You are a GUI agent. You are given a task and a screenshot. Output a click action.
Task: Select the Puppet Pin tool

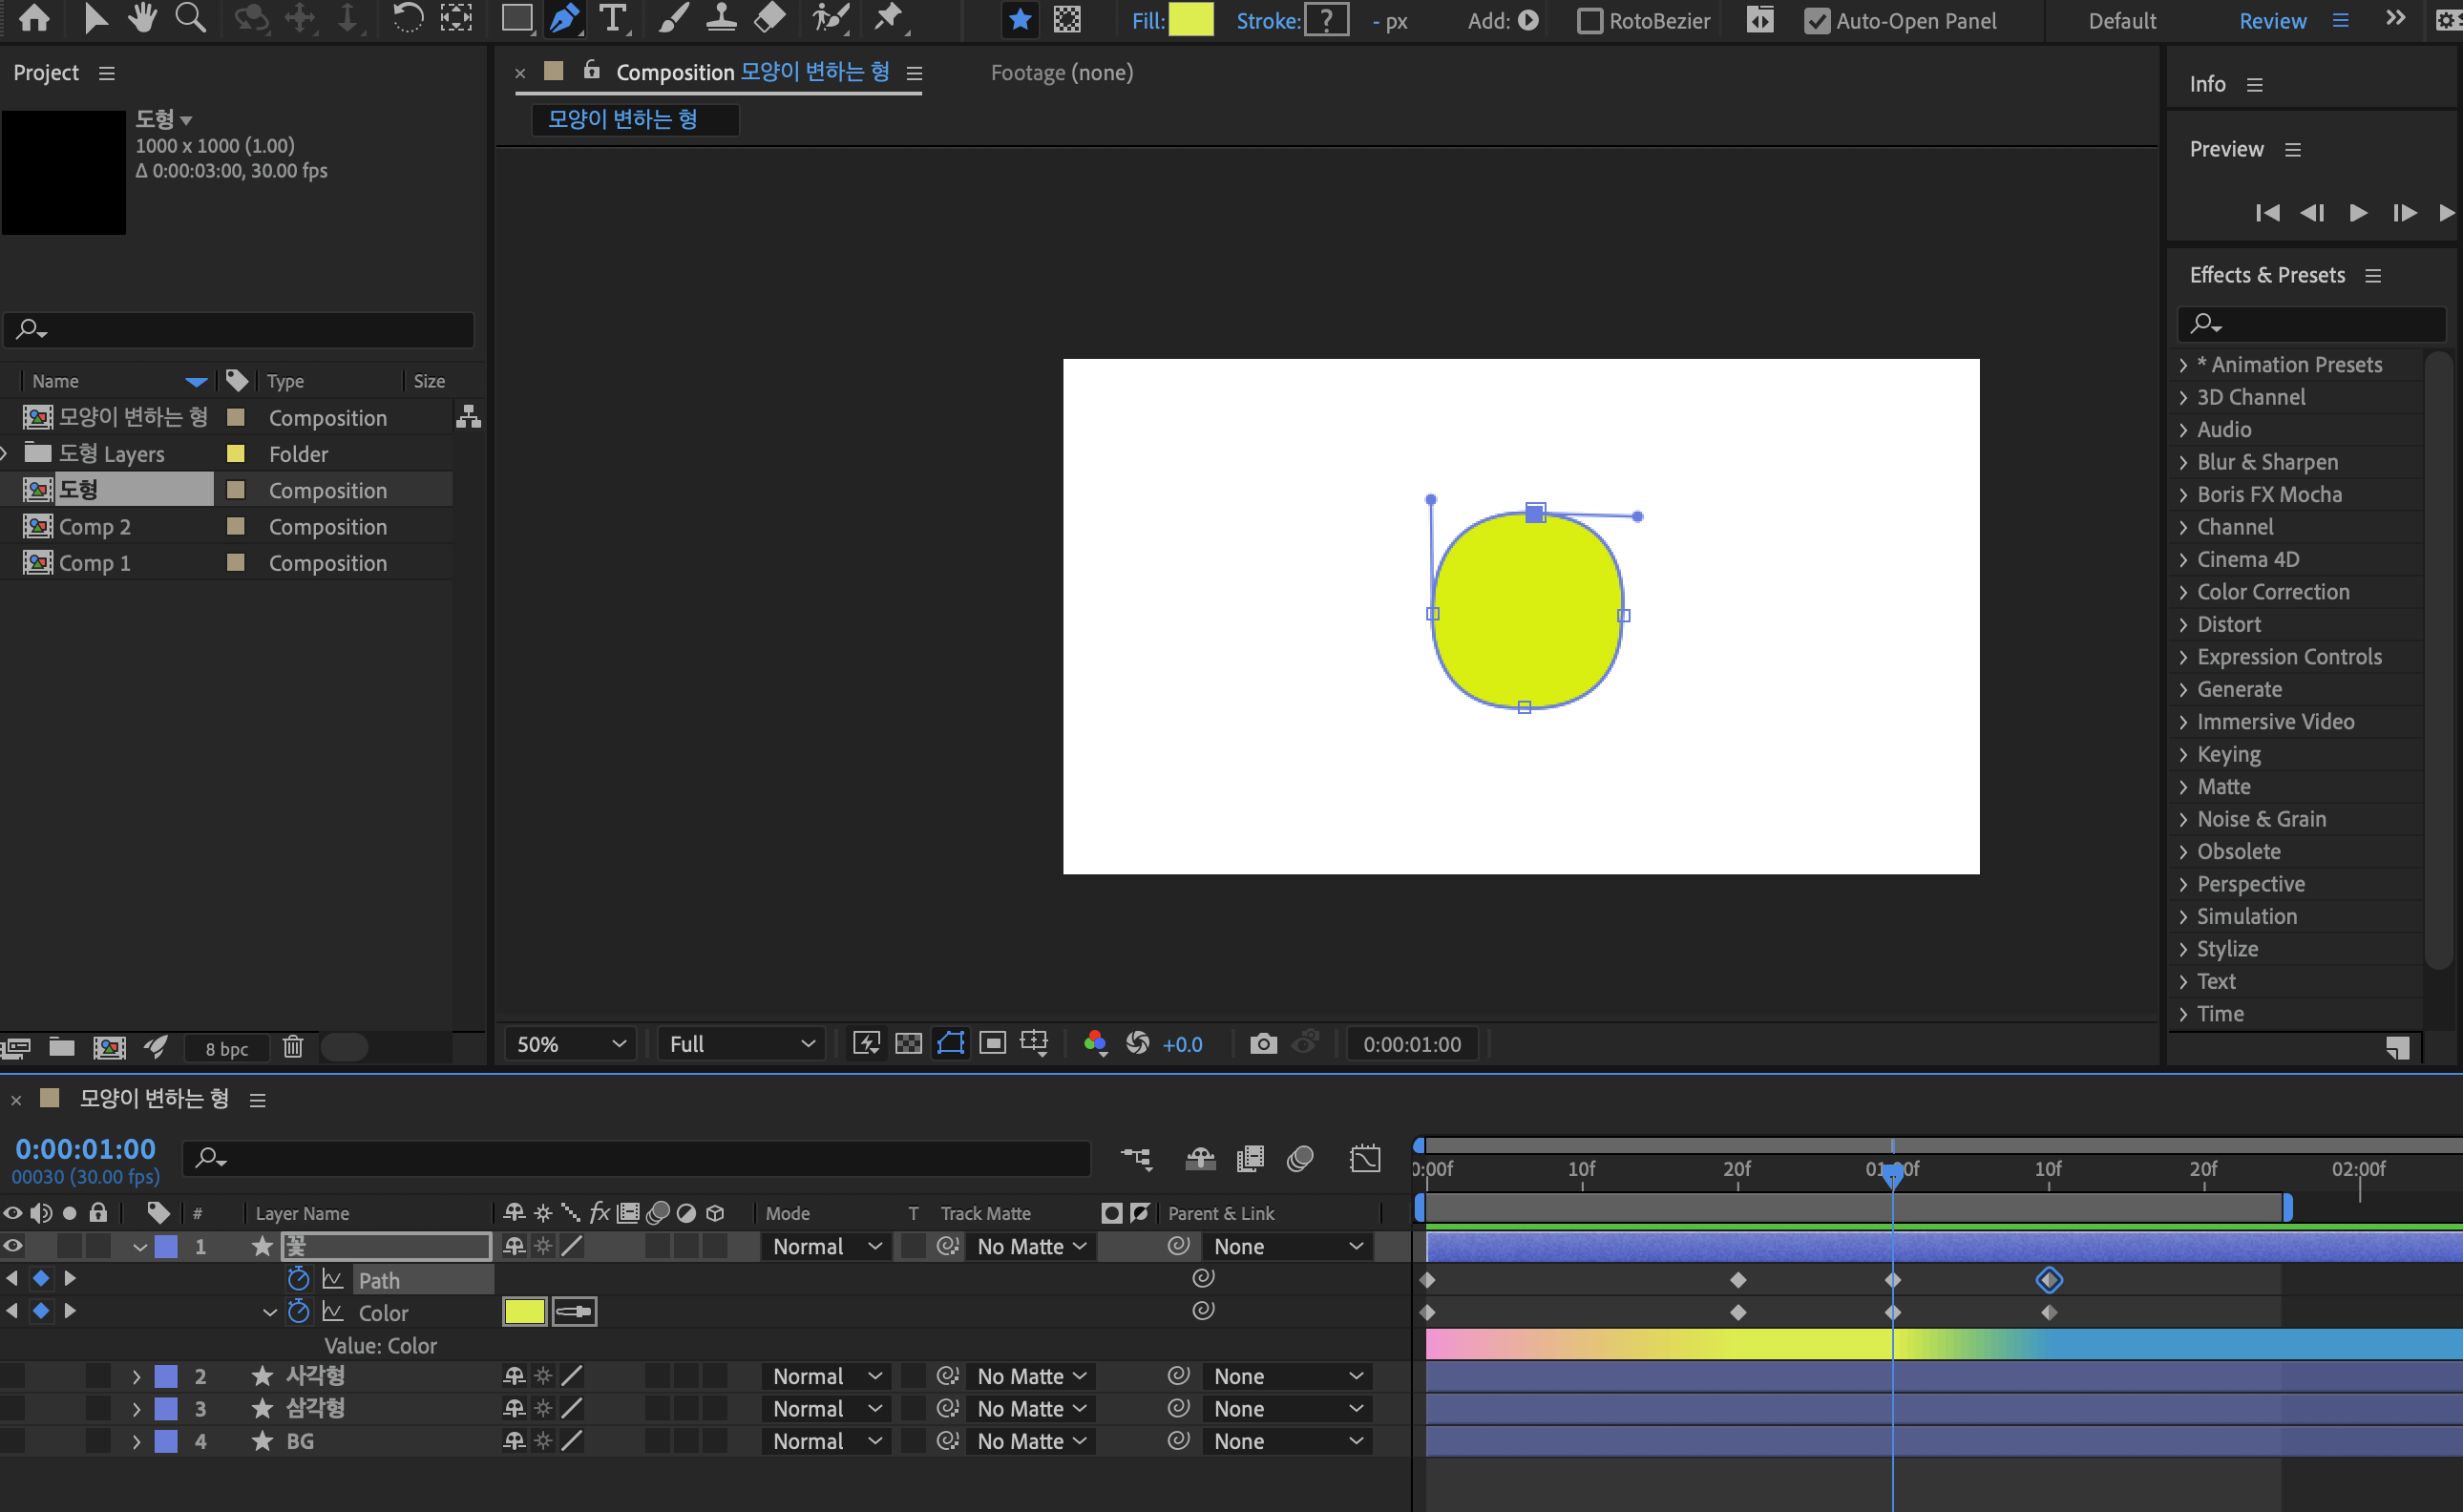click(888, 18)
